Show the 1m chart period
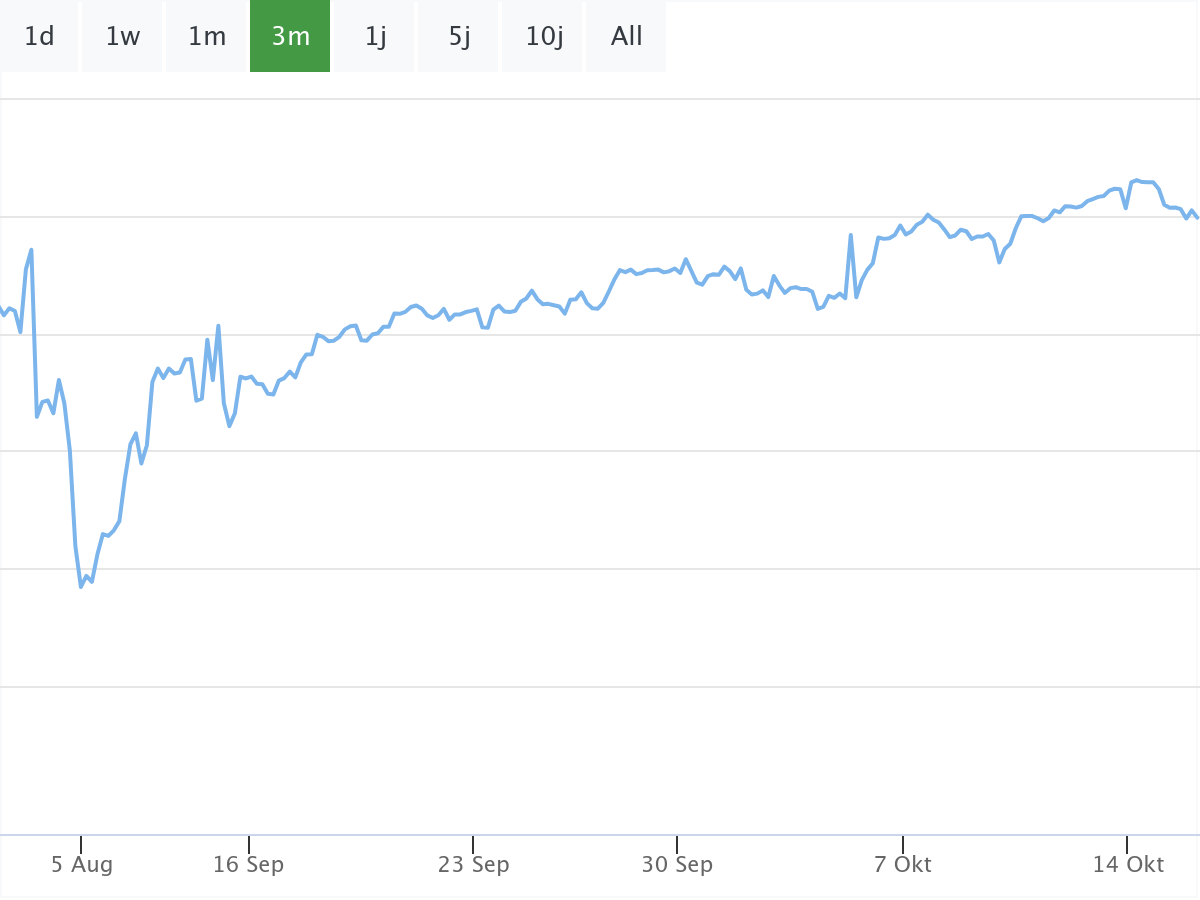This screenshot has height=900, width=1200. coord(207,37)
